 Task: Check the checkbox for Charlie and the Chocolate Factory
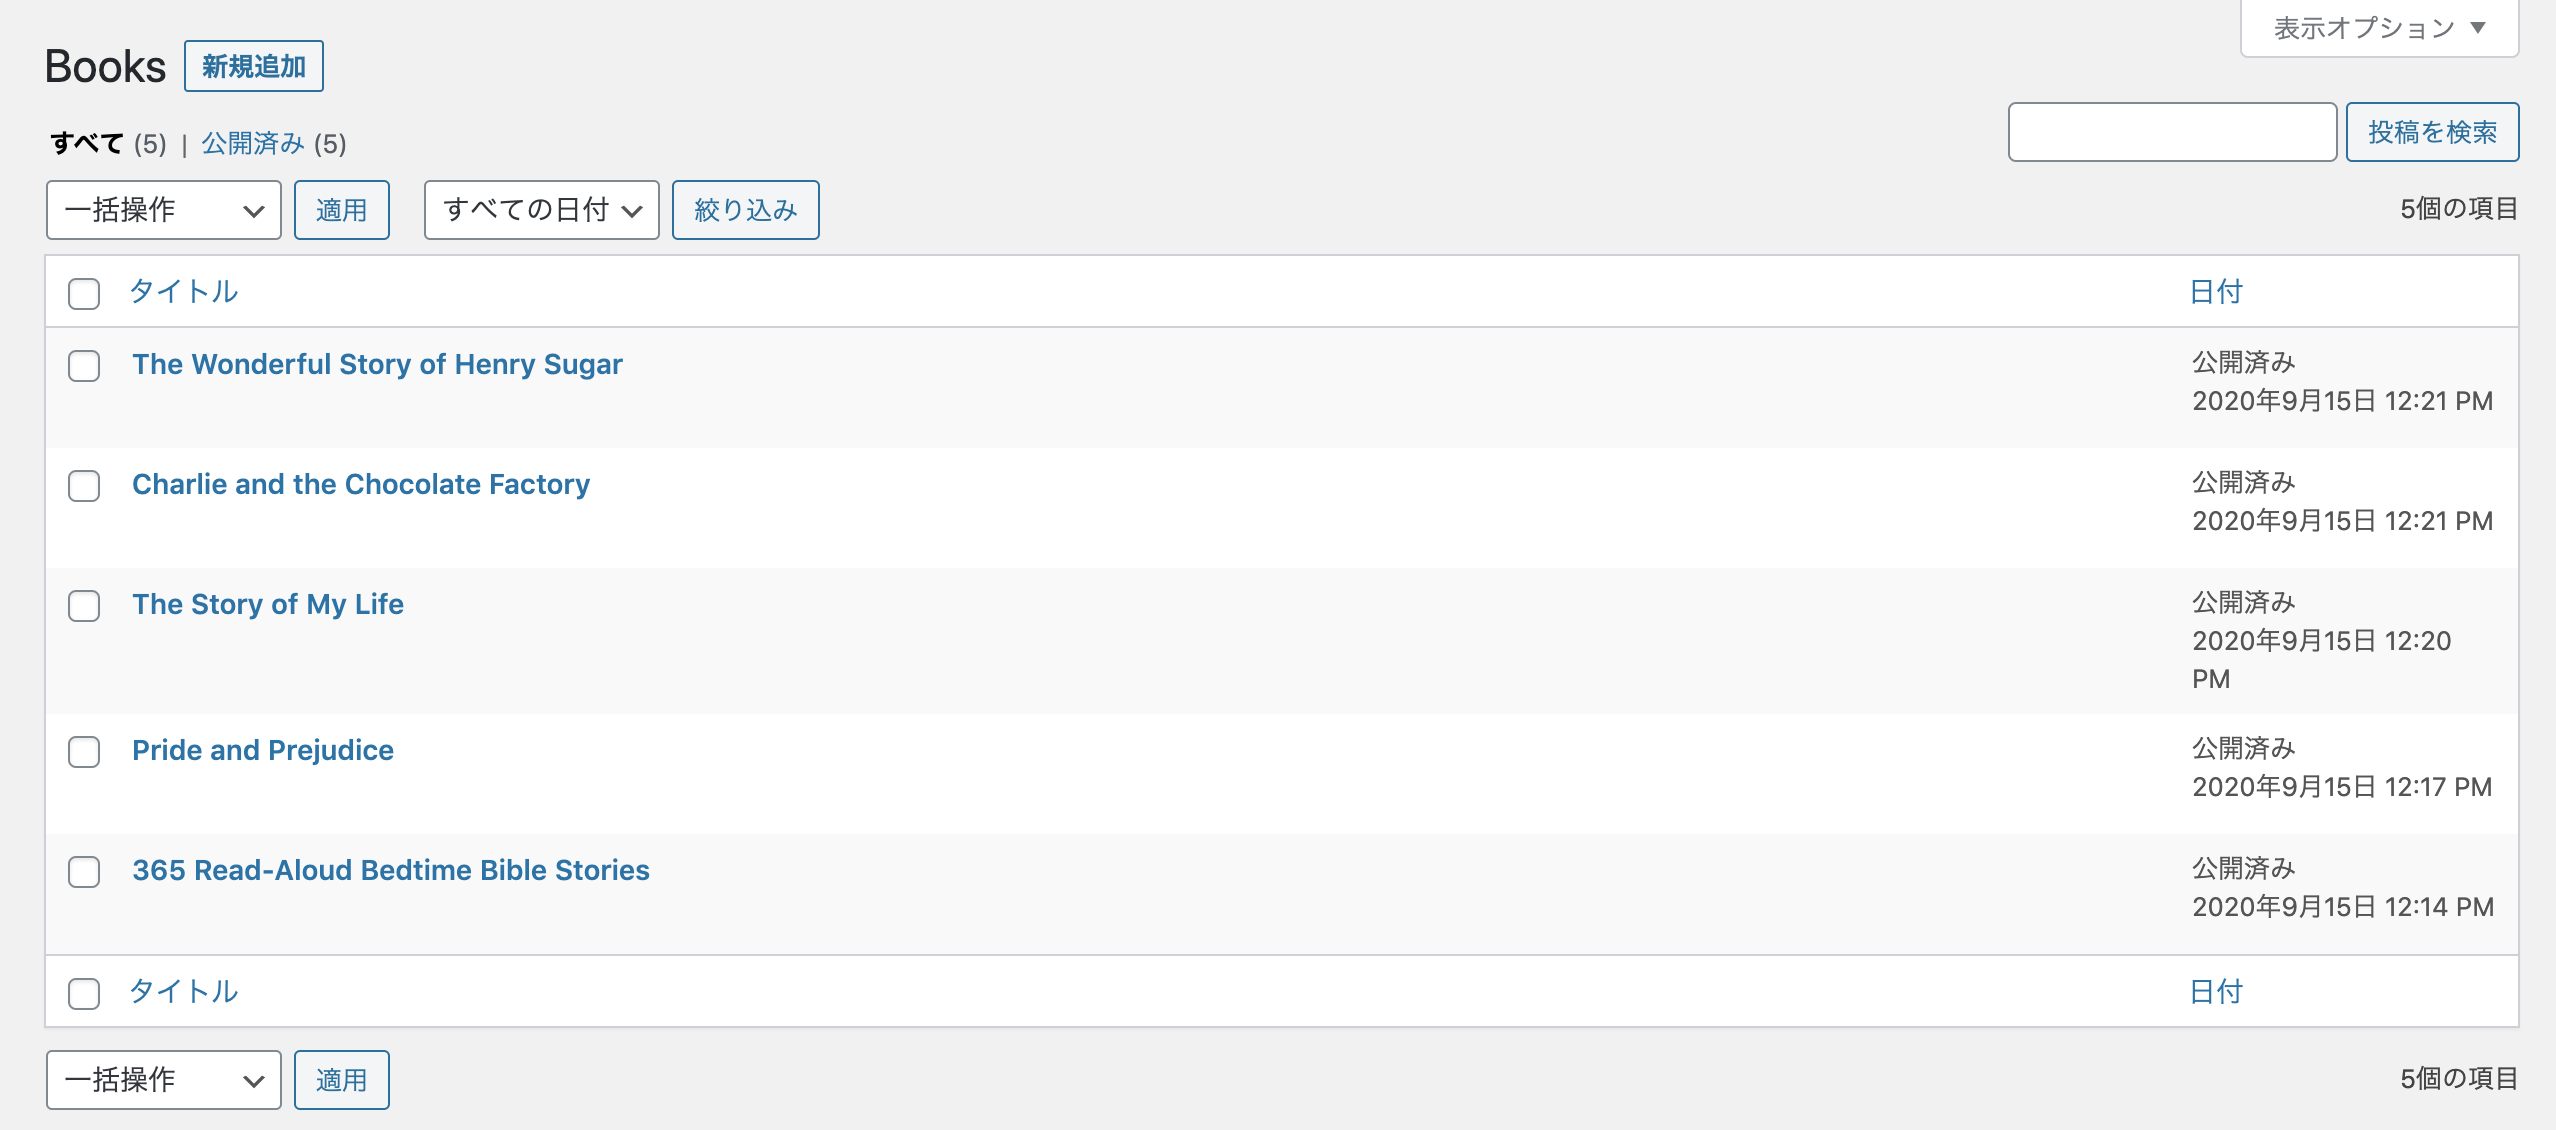pos(84,487)
